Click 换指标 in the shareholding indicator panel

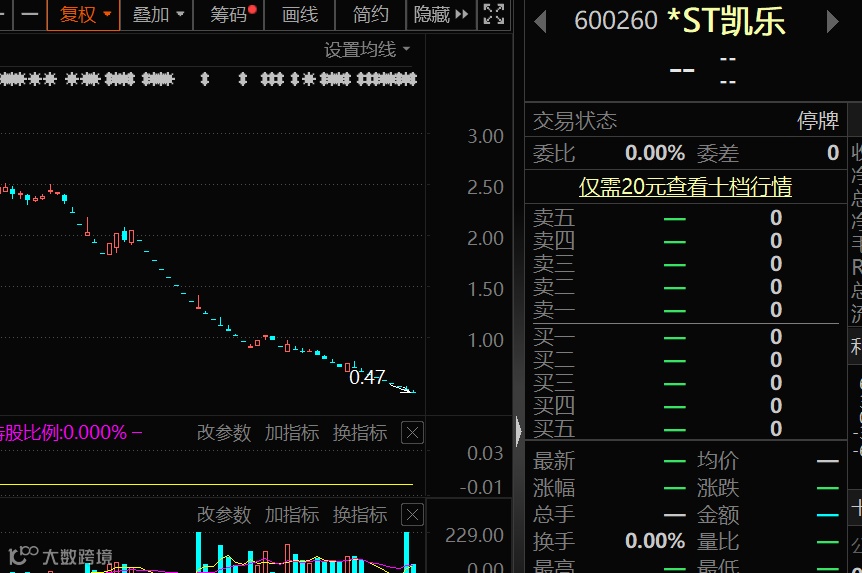[360, 433]
